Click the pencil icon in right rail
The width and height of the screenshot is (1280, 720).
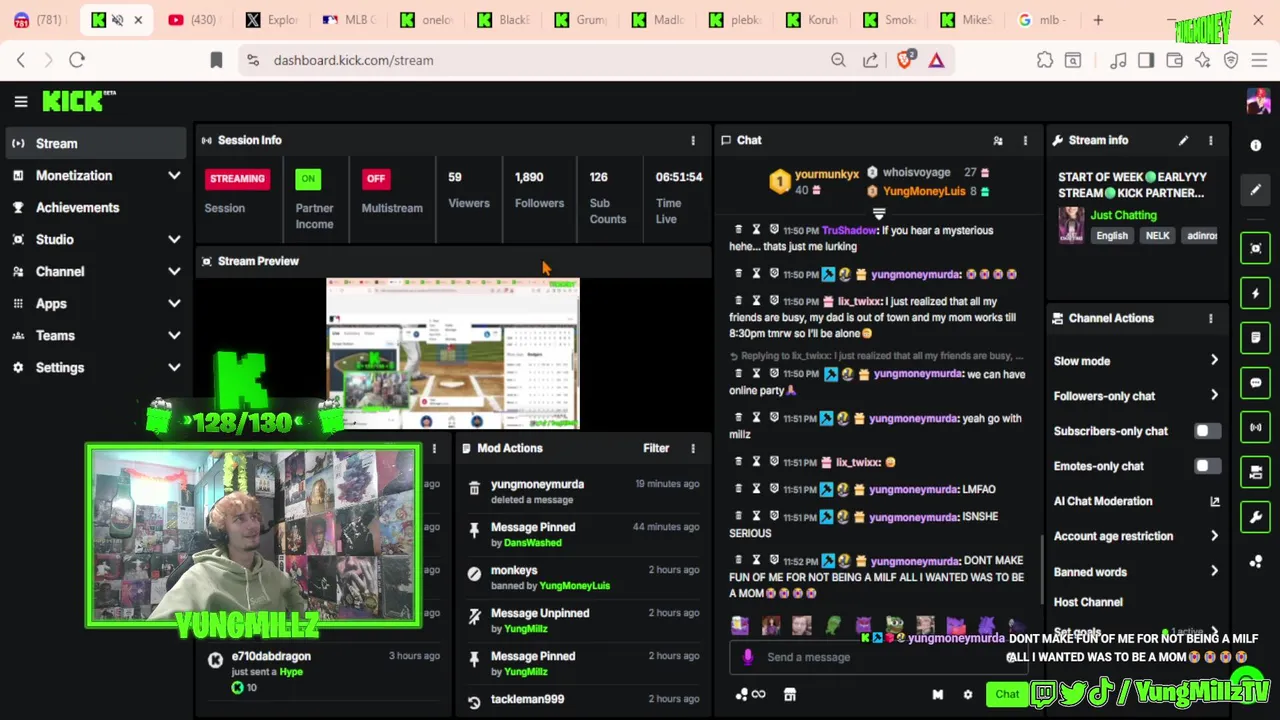point(1256,189)
